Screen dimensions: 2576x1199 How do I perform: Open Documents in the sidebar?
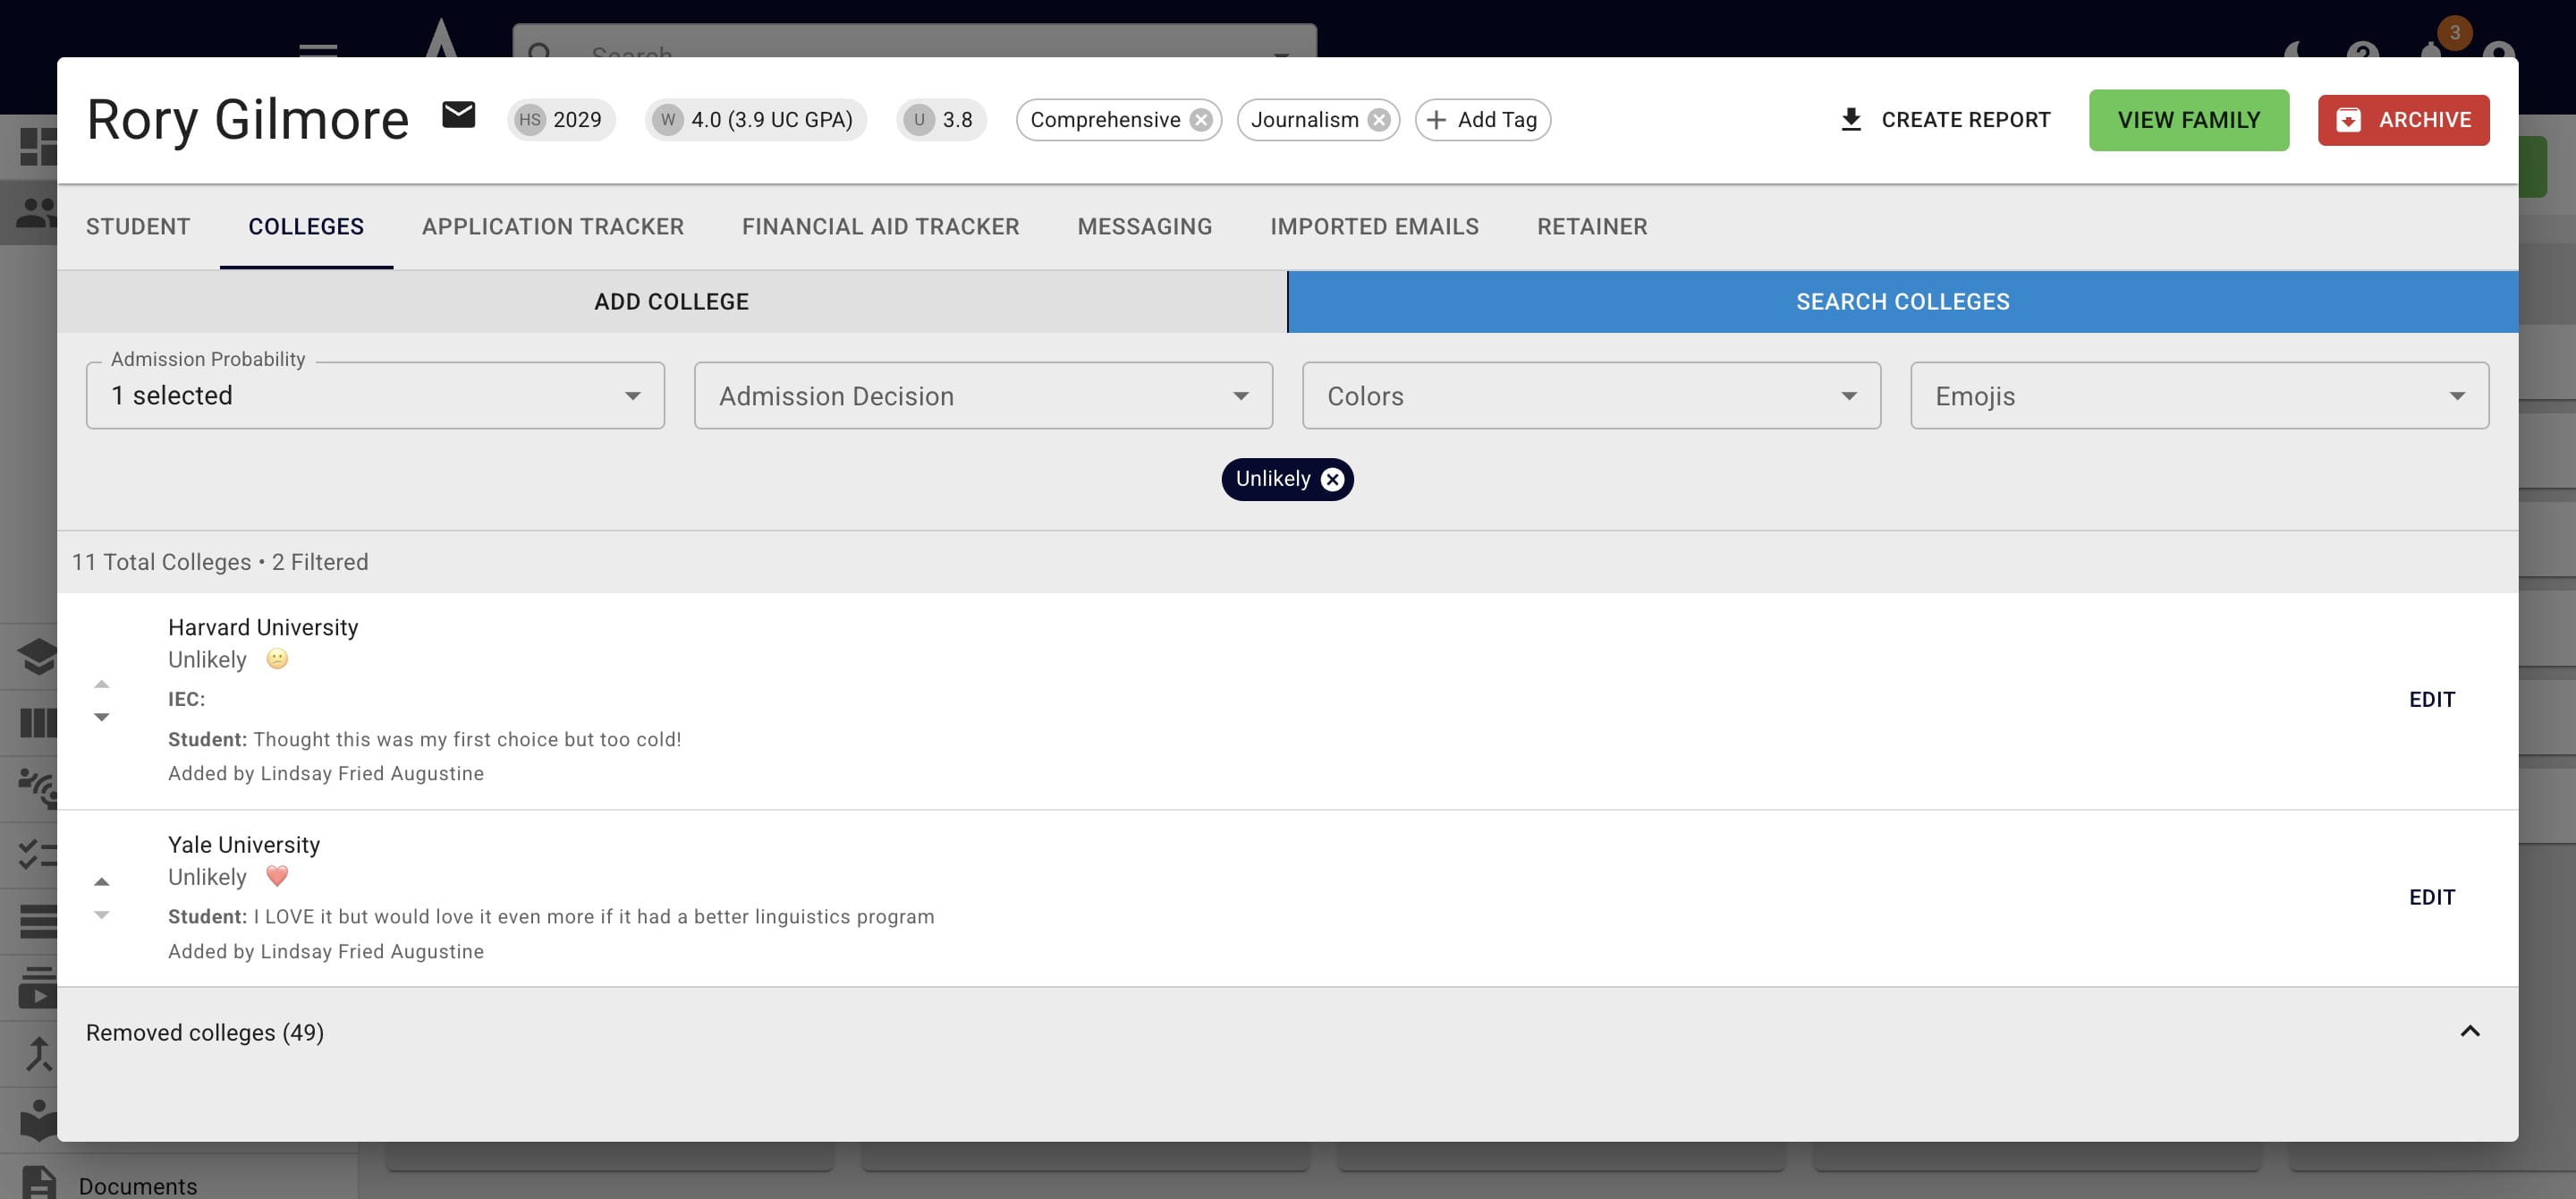click(138, 1186)
